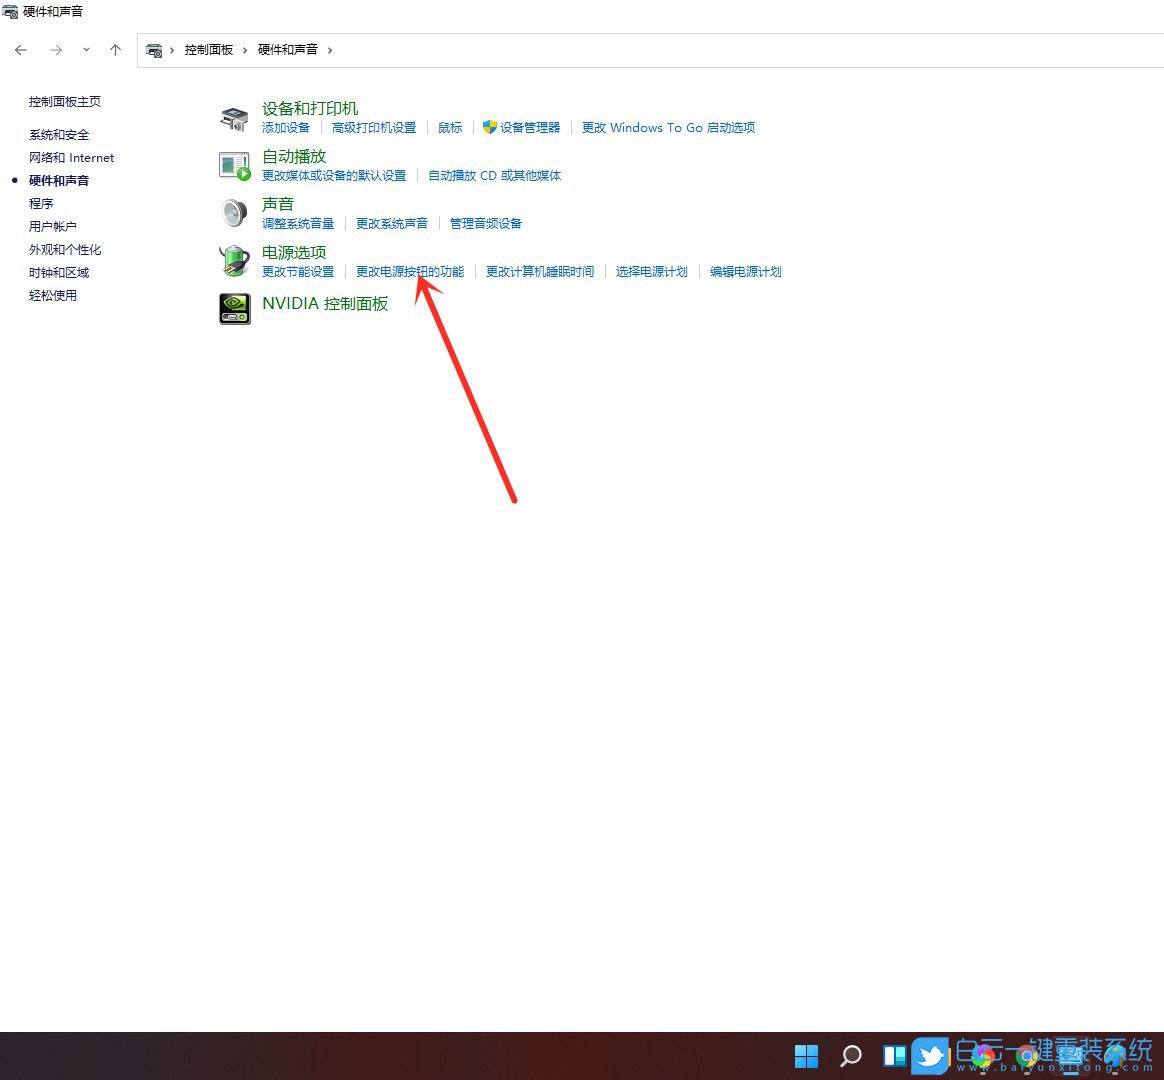
Task: Click the 调整系统音量 link
Action: pos(298,224)
